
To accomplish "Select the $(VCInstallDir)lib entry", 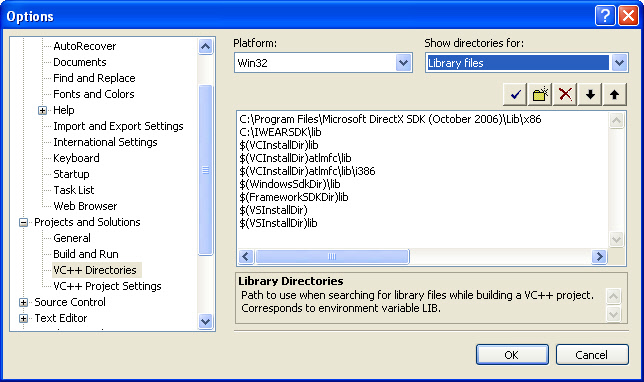I will click(279, 145).
